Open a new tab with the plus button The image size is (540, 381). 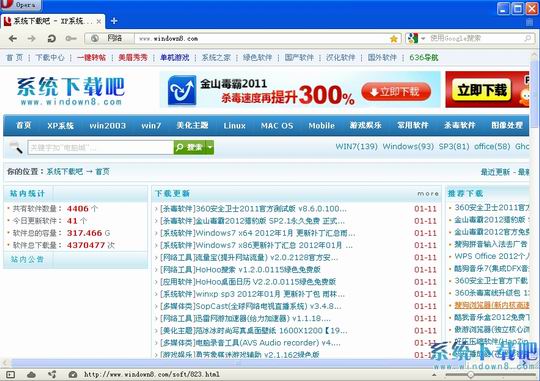(x=114, y=21)
